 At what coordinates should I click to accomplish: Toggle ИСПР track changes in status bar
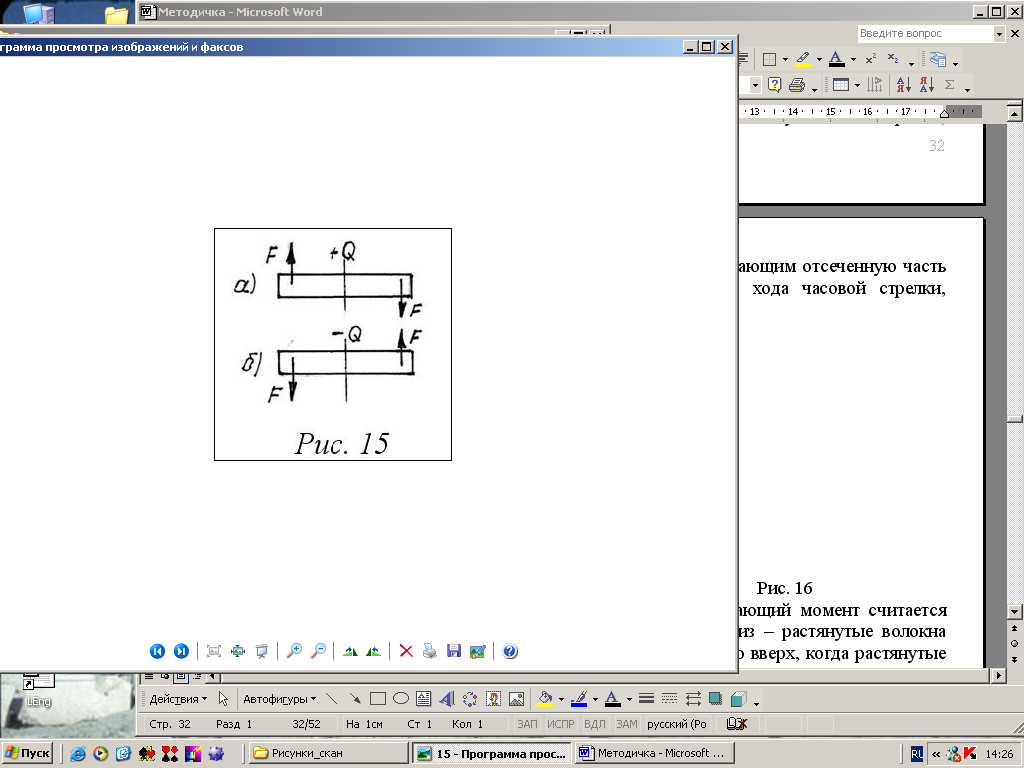pos(560,724)
